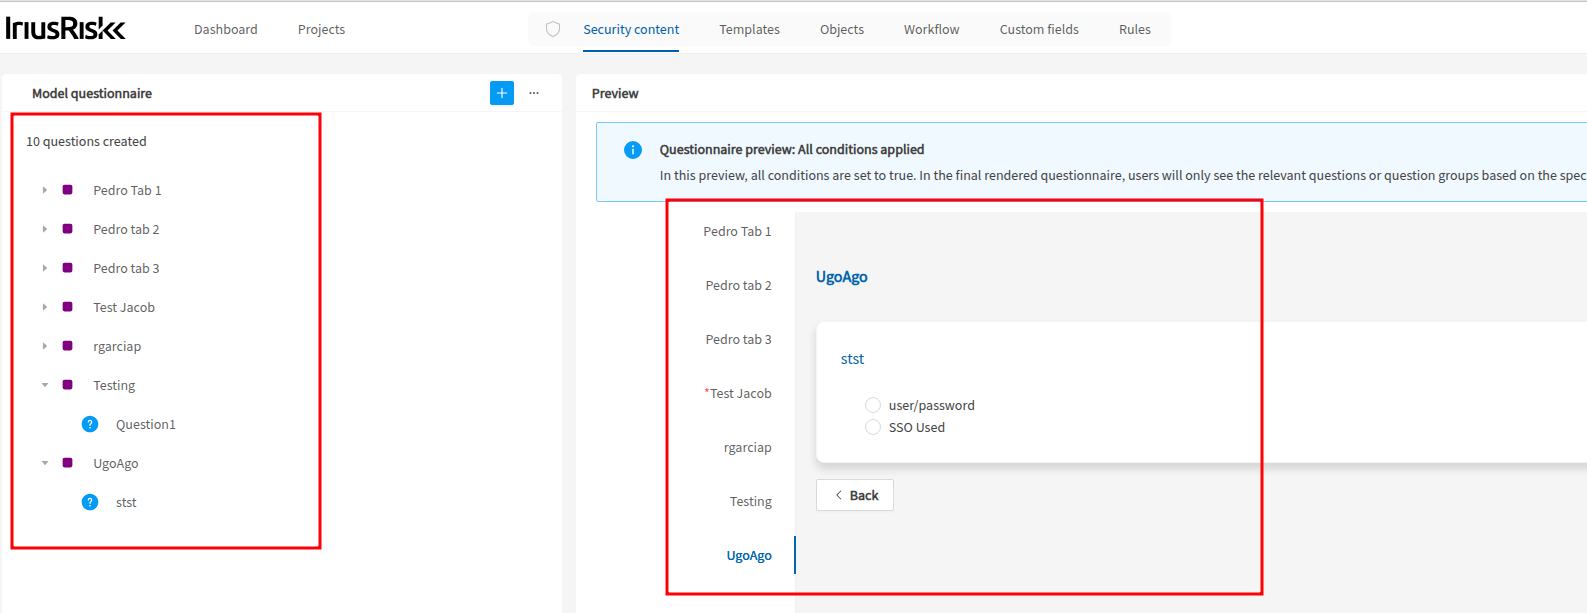
Task: Click the Back button in preview
Action: tap(855, 495)
